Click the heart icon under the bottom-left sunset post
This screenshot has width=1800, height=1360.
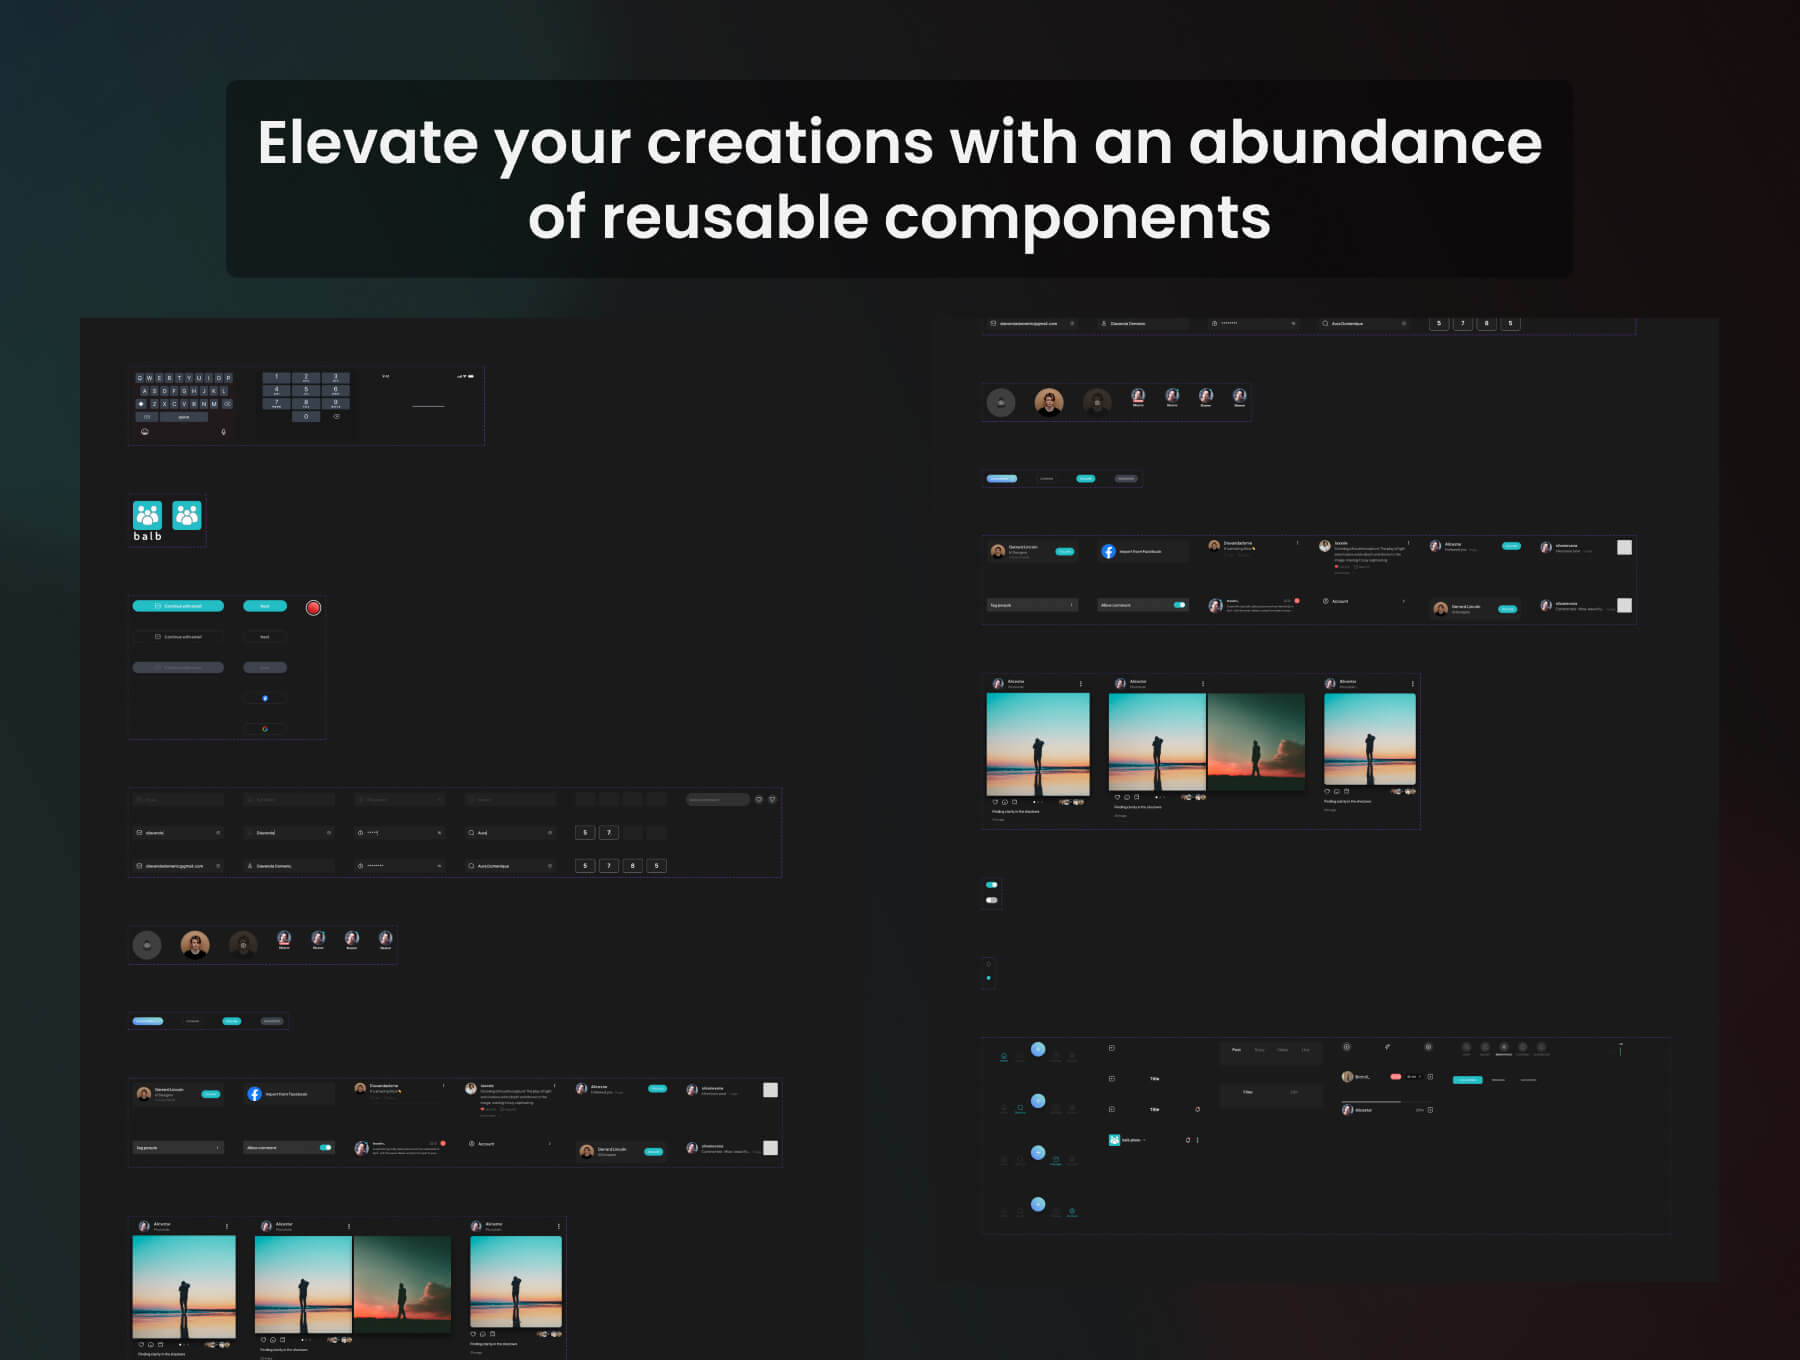pyautogui.click(x=141, y=1345)
